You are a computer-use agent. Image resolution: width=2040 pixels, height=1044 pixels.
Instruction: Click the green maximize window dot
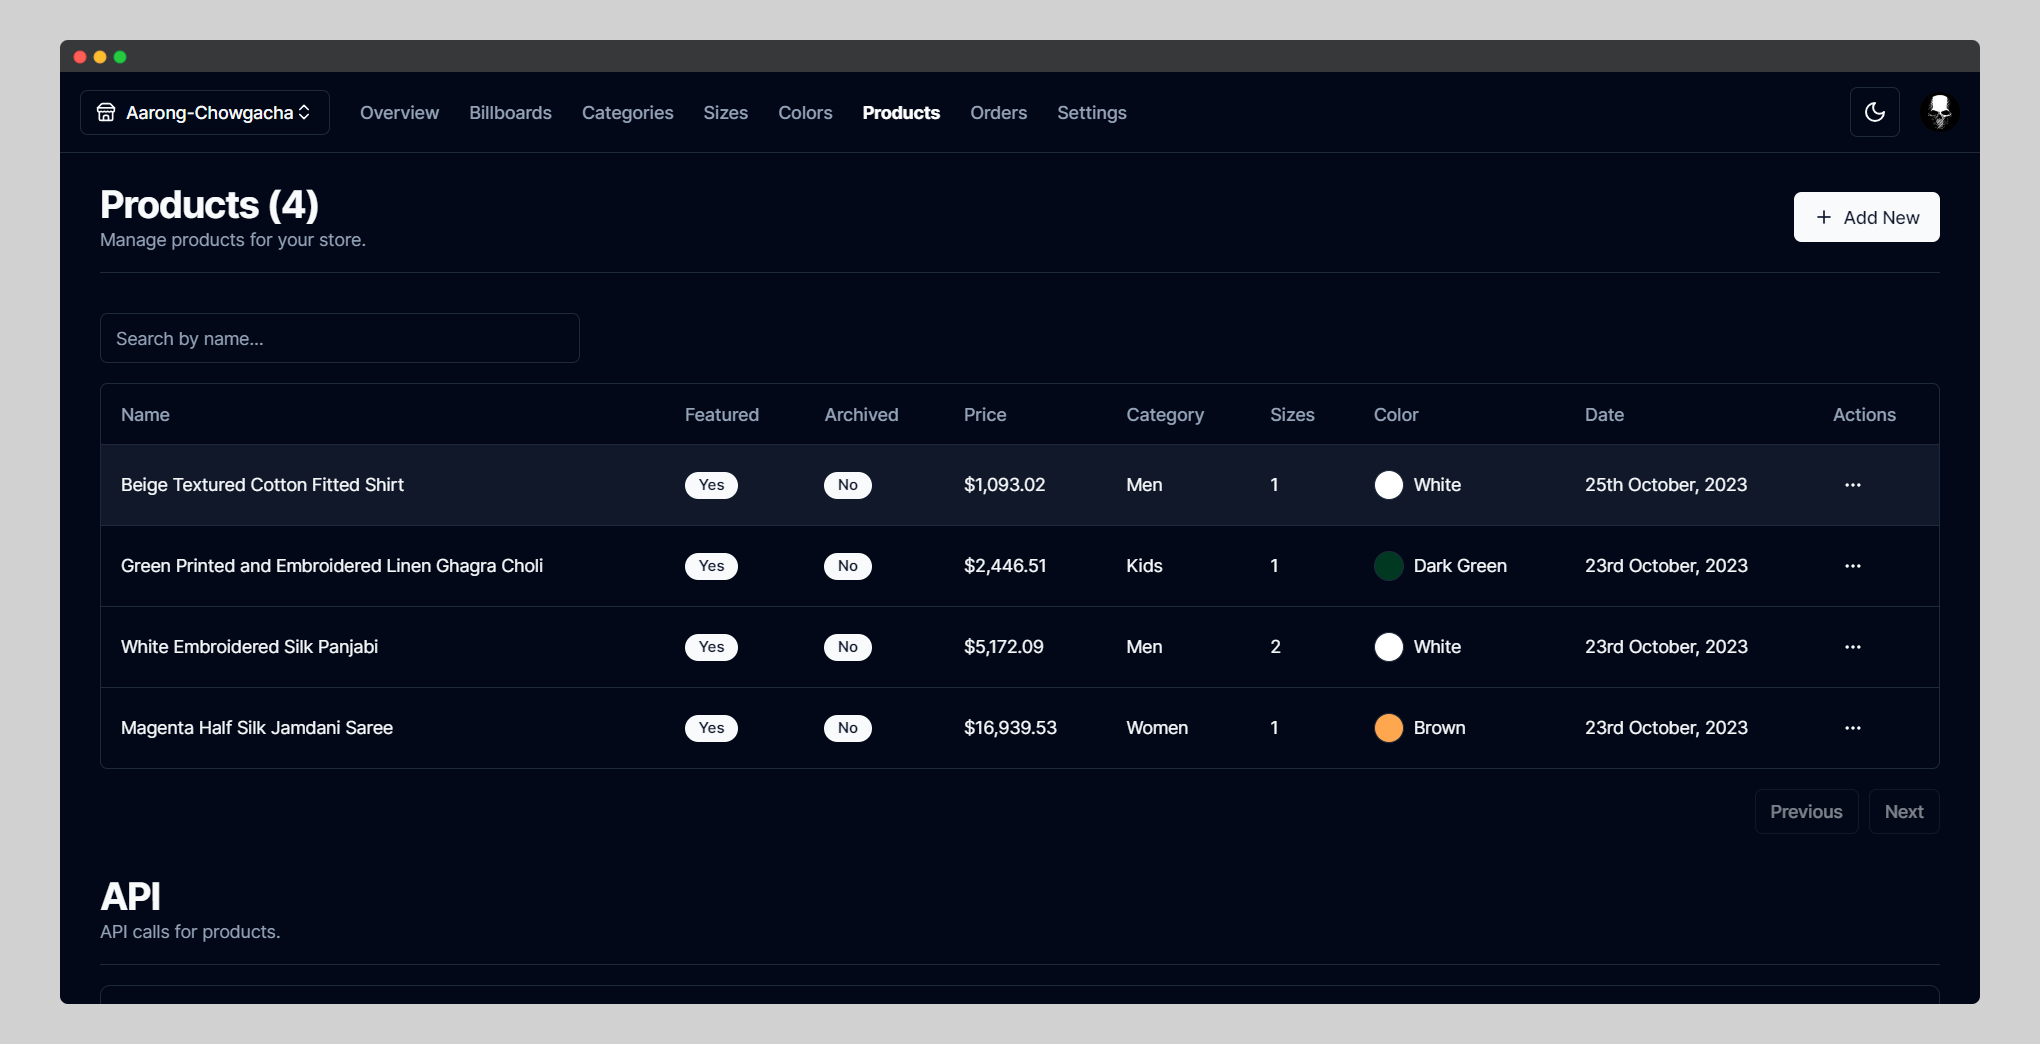120,57
